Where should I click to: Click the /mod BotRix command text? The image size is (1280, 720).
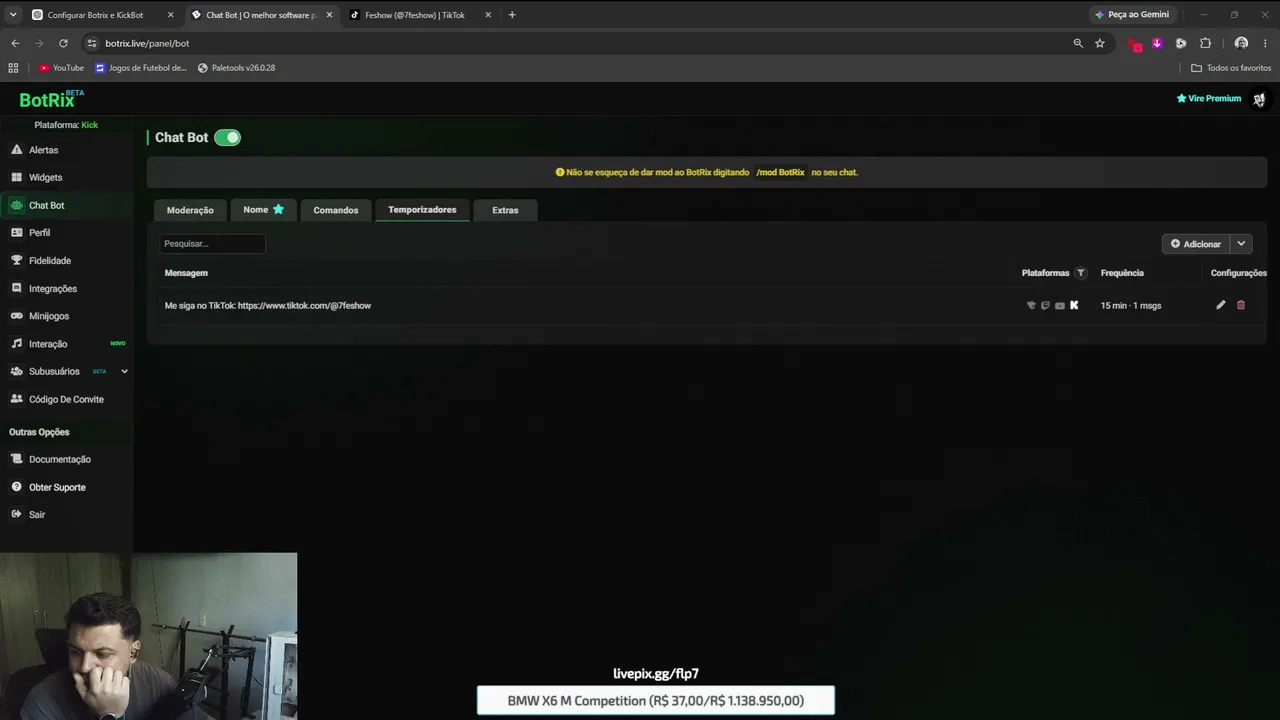pos(780,172)
